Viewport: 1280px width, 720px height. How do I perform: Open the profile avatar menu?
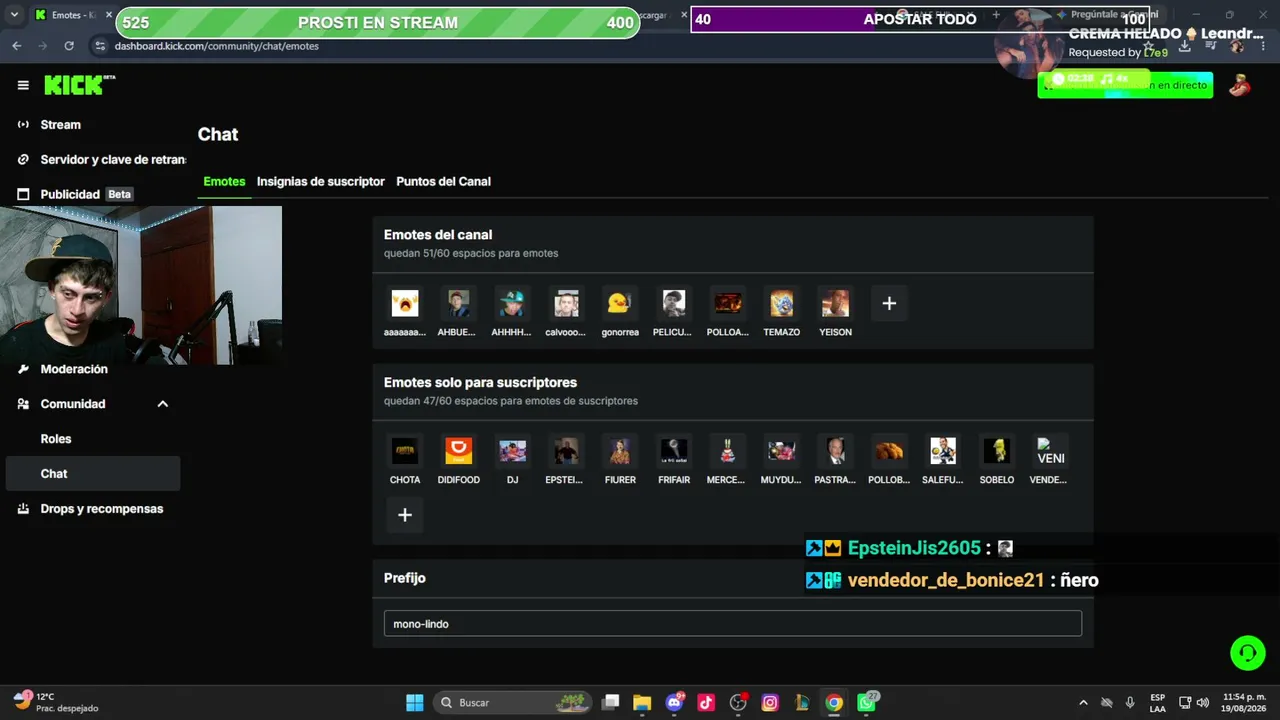coord(1240,85)
